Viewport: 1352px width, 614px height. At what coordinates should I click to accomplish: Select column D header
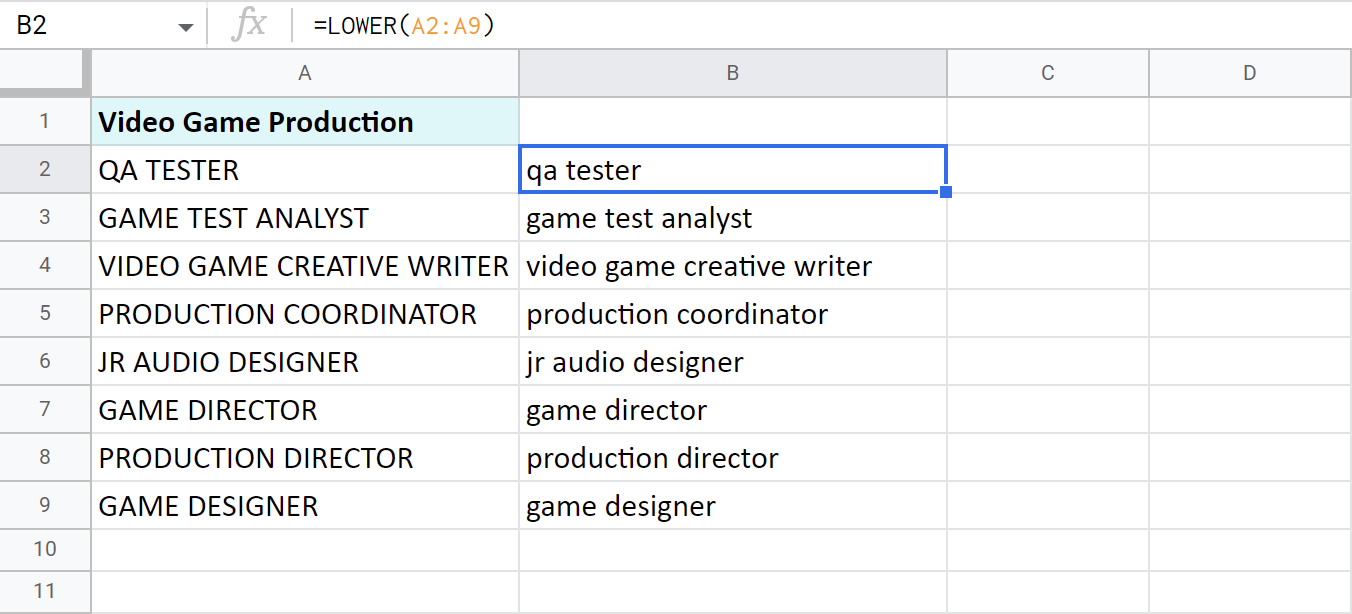pos(1249,72)
